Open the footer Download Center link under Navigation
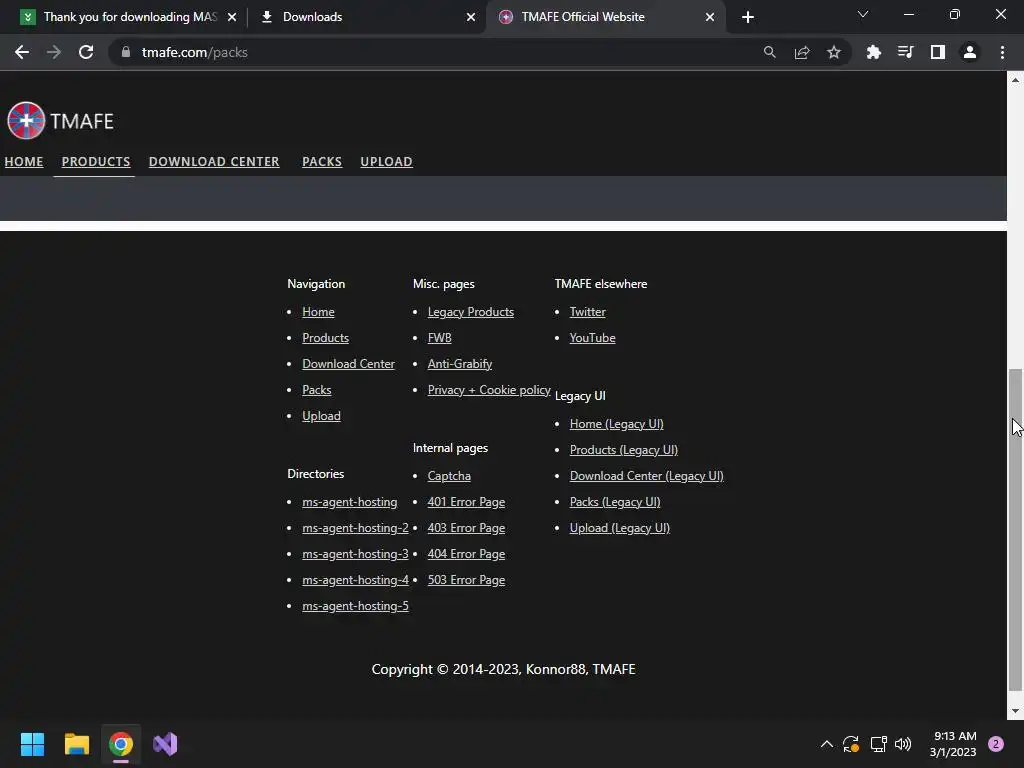 tap(348, 364)
